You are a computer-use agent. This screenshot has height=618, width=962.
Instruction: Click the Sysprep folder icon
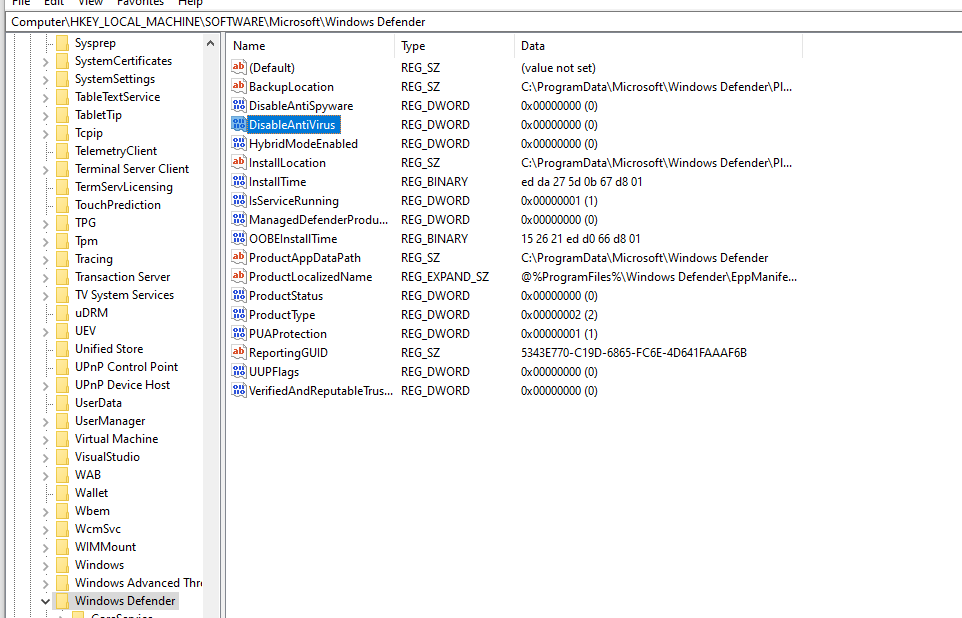point(62,43)
